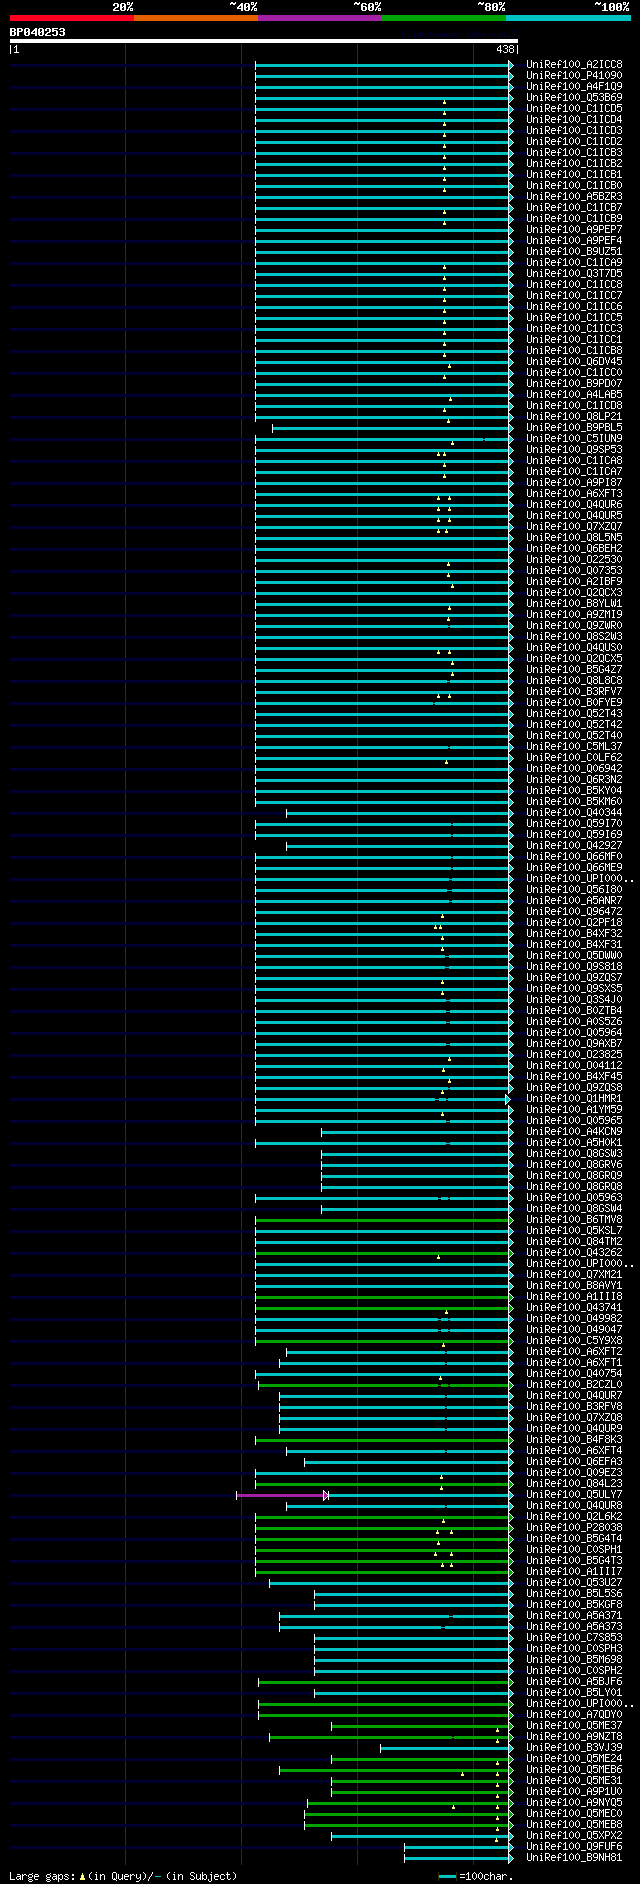The width and height of the screenshot is (640, 1884).
Task: Select label UniRef100_Q42927
Action: (x=574, y=845)
